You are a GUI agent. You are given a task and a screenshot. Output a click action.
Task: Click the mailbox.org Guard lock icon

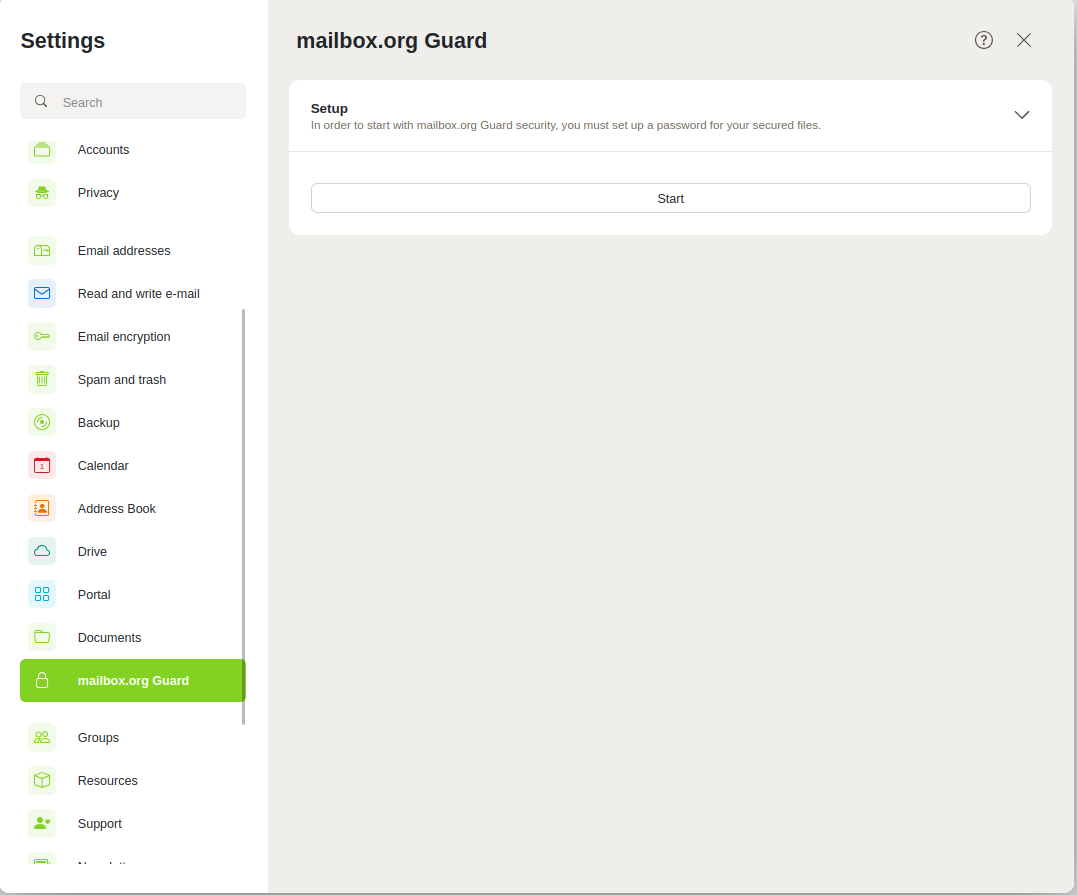[x=42, y=681]
